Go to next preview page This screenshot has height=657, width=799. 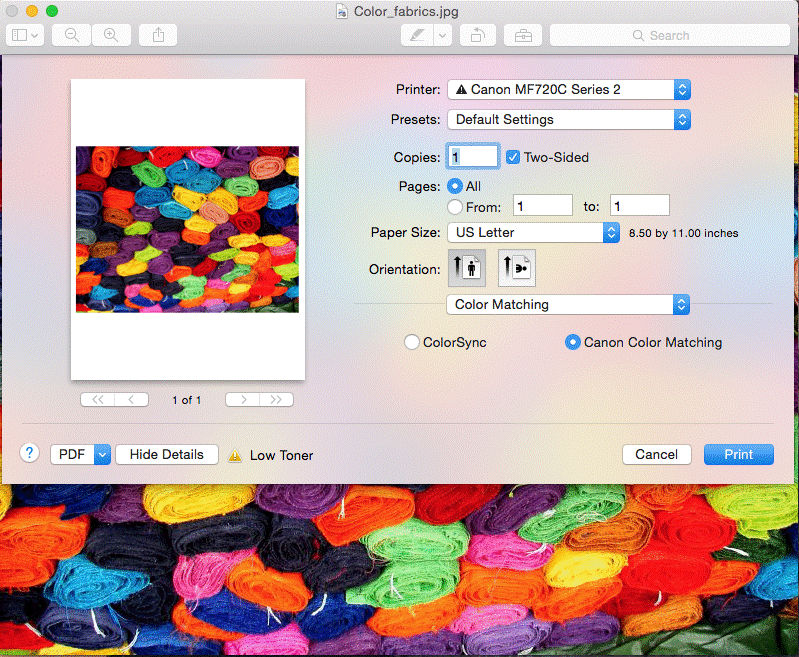pyautogui.click(x=243, y=400)
